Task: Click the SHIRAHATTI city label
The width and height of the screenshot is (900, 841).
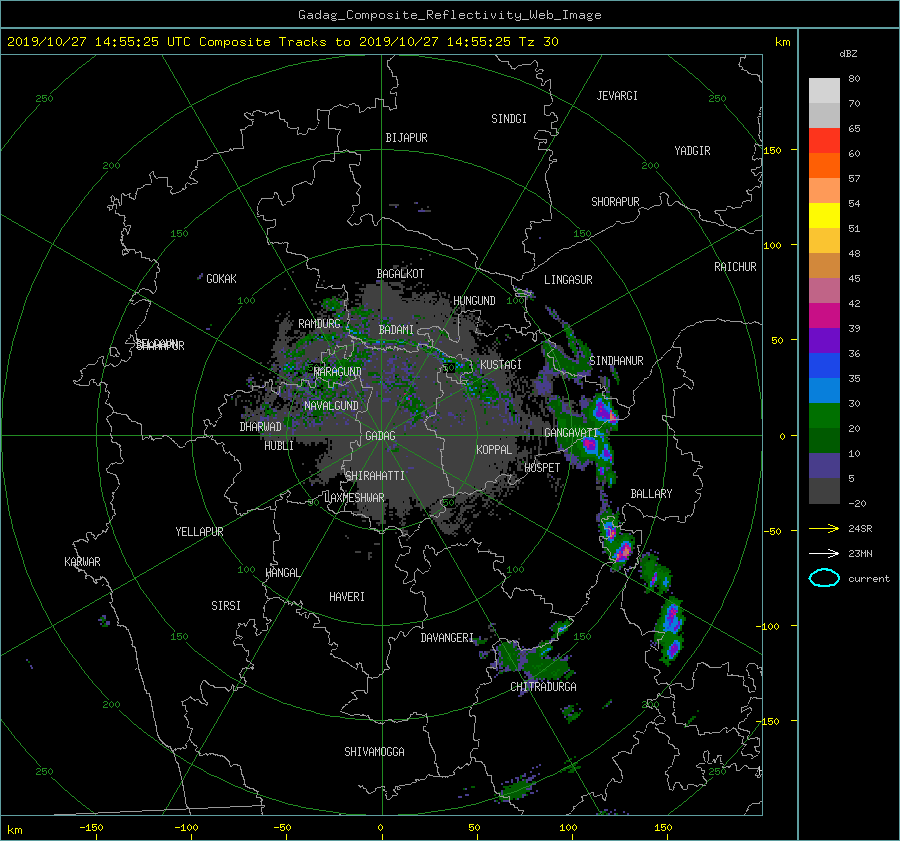Action: pyautogui.click(x=375, y=476)
